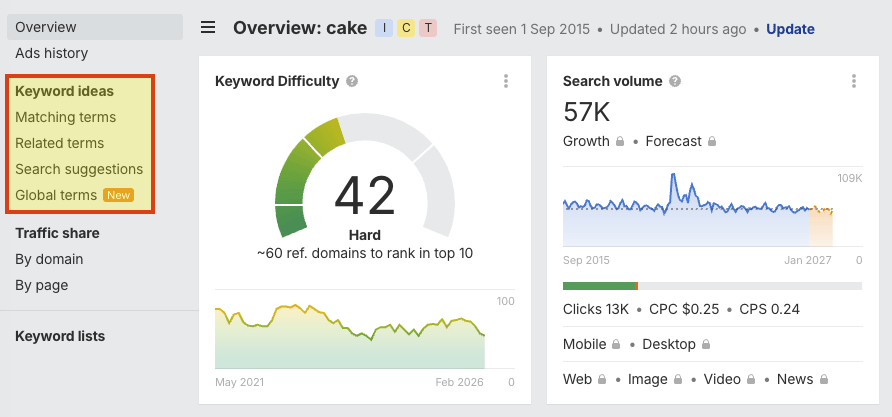Click the hamburger menu icon
Viewport: 892px width, 417px height.
[208, 28]
